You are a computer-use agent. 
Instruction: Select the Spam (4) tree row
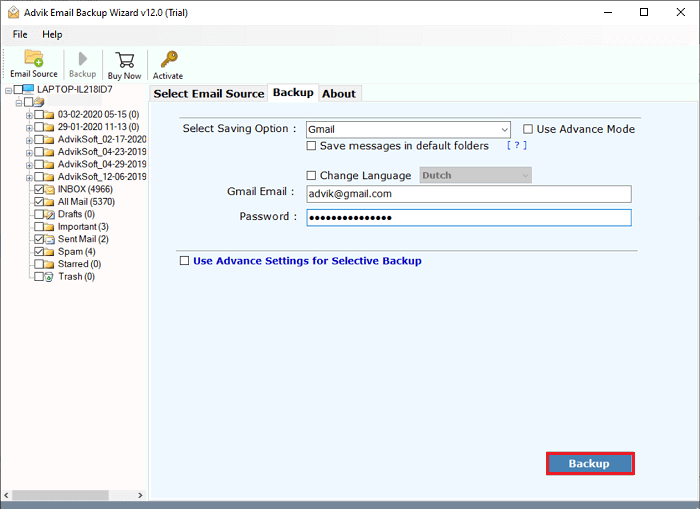point(76,252)
